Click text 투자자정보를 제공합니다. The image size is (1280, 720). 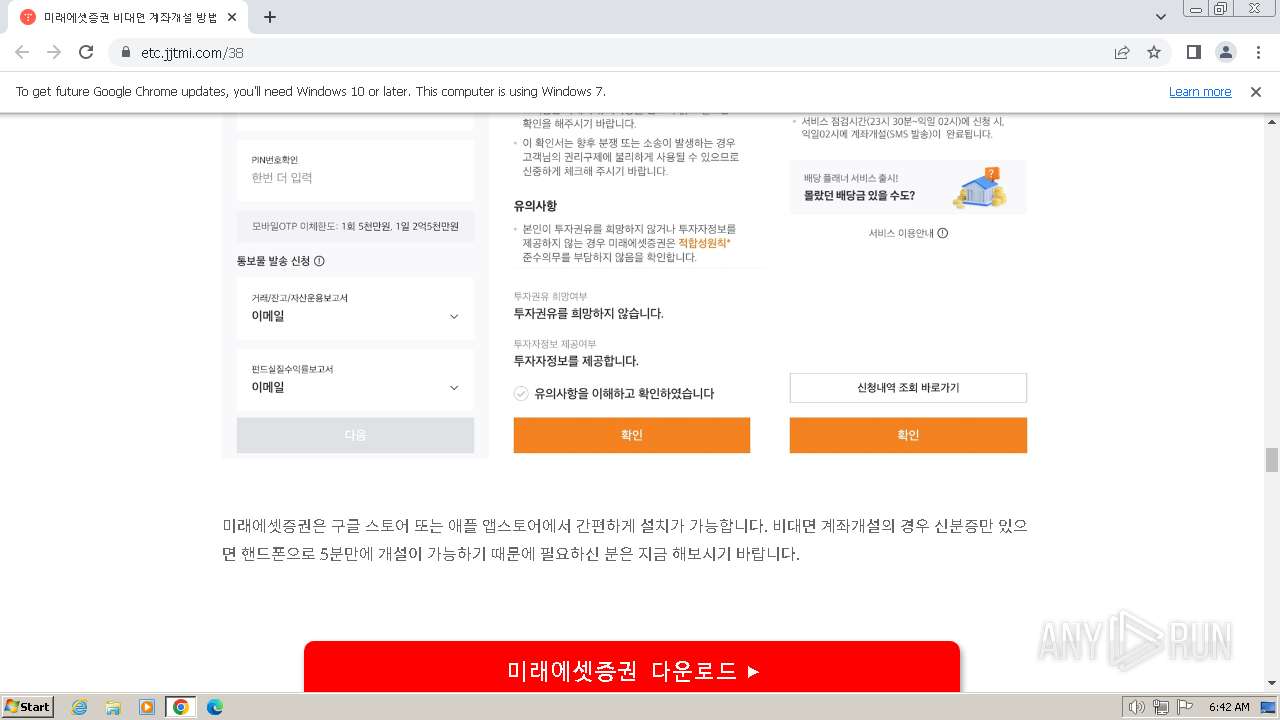576,361
